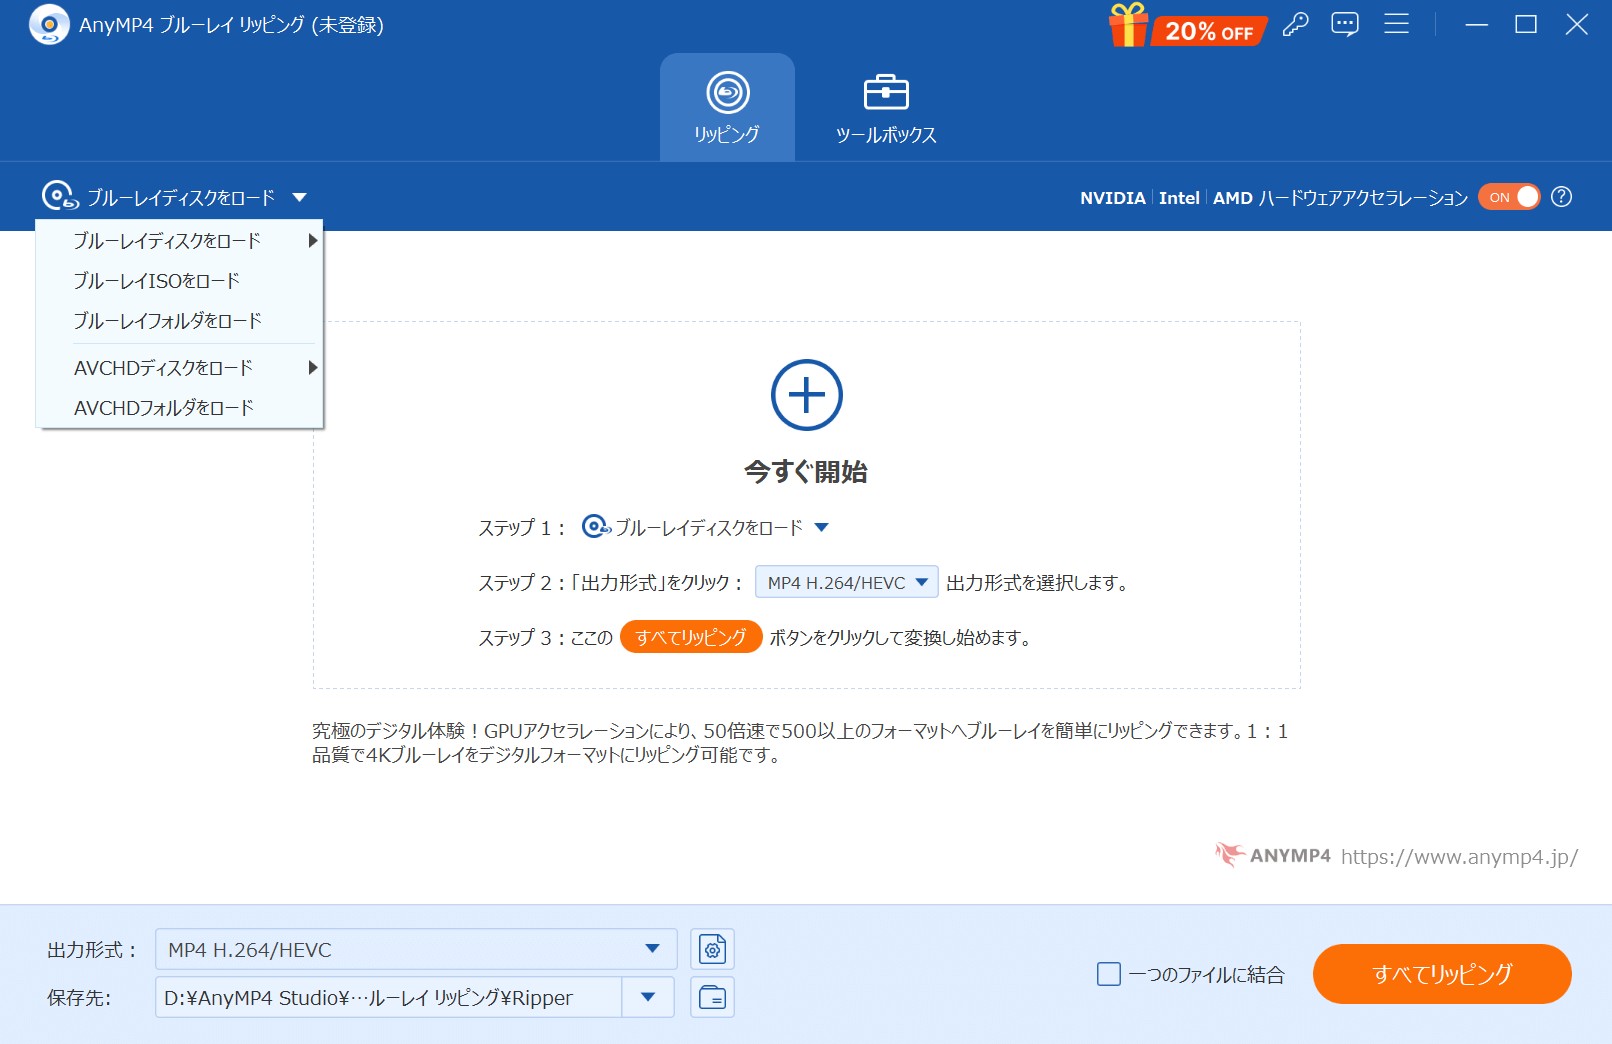Open the 出力形式 MP4 H.264/HEVC combo box
1612x1044 pixels.
coord(416,949)
